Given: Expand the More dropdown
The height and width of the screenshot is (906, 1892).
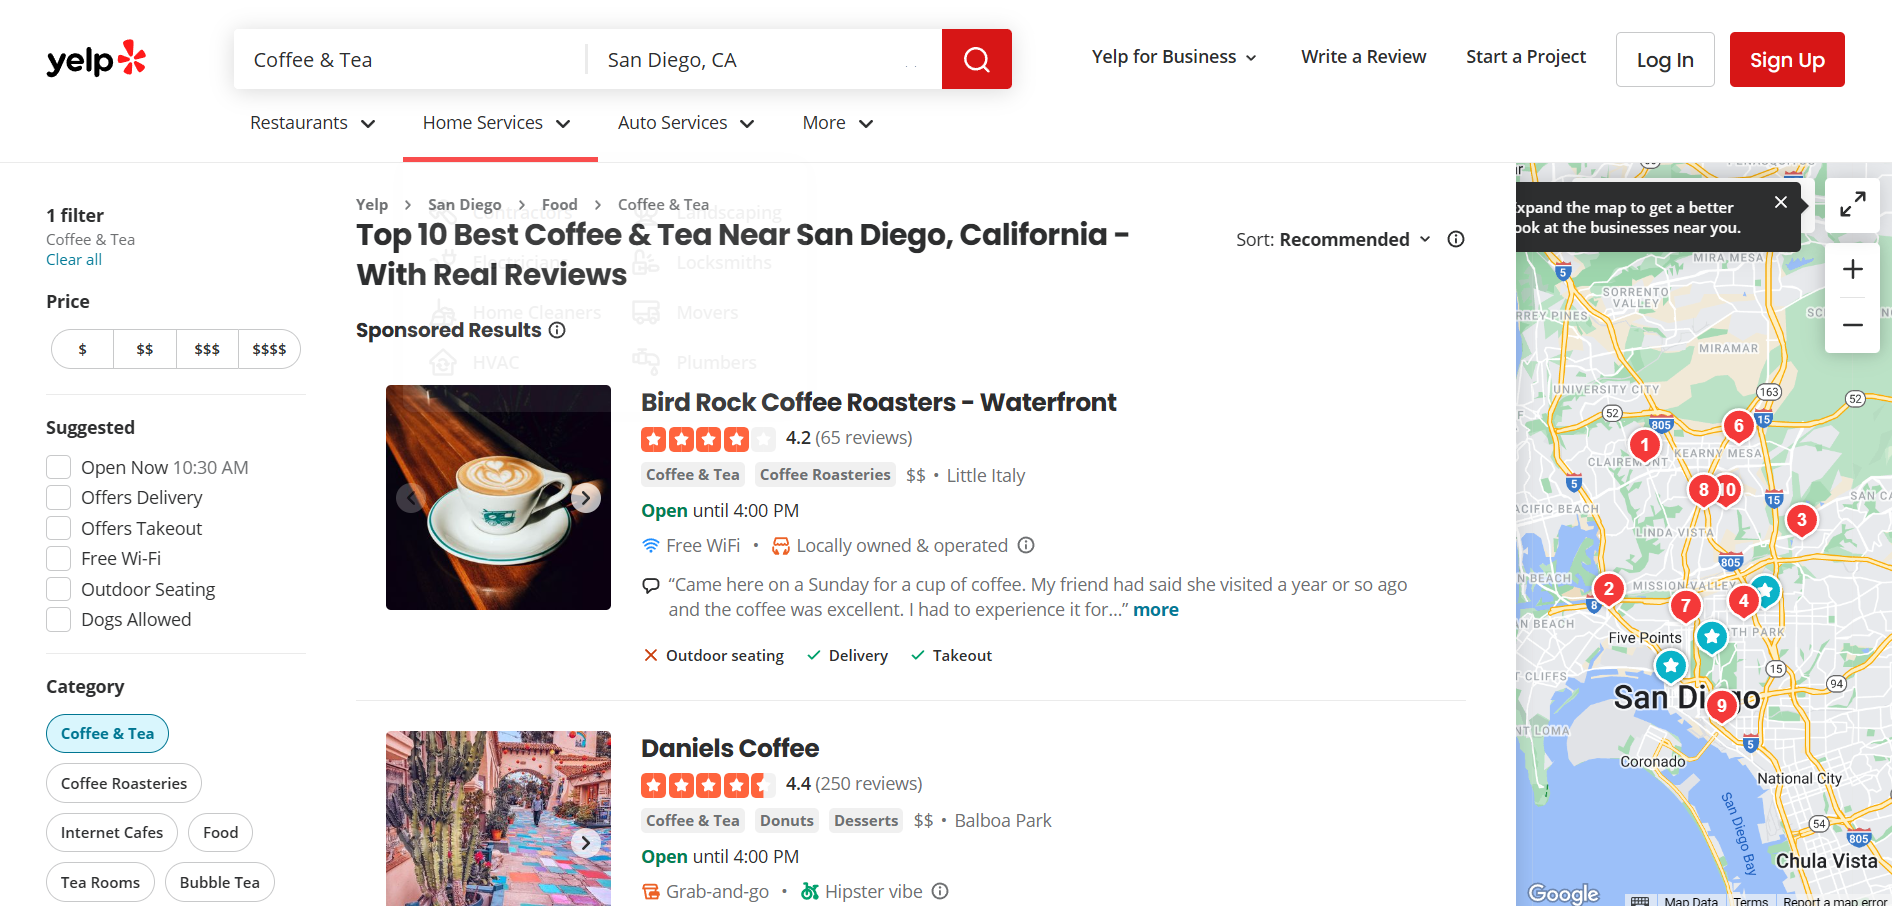Looking at the screenshot, I should point(838,123).
